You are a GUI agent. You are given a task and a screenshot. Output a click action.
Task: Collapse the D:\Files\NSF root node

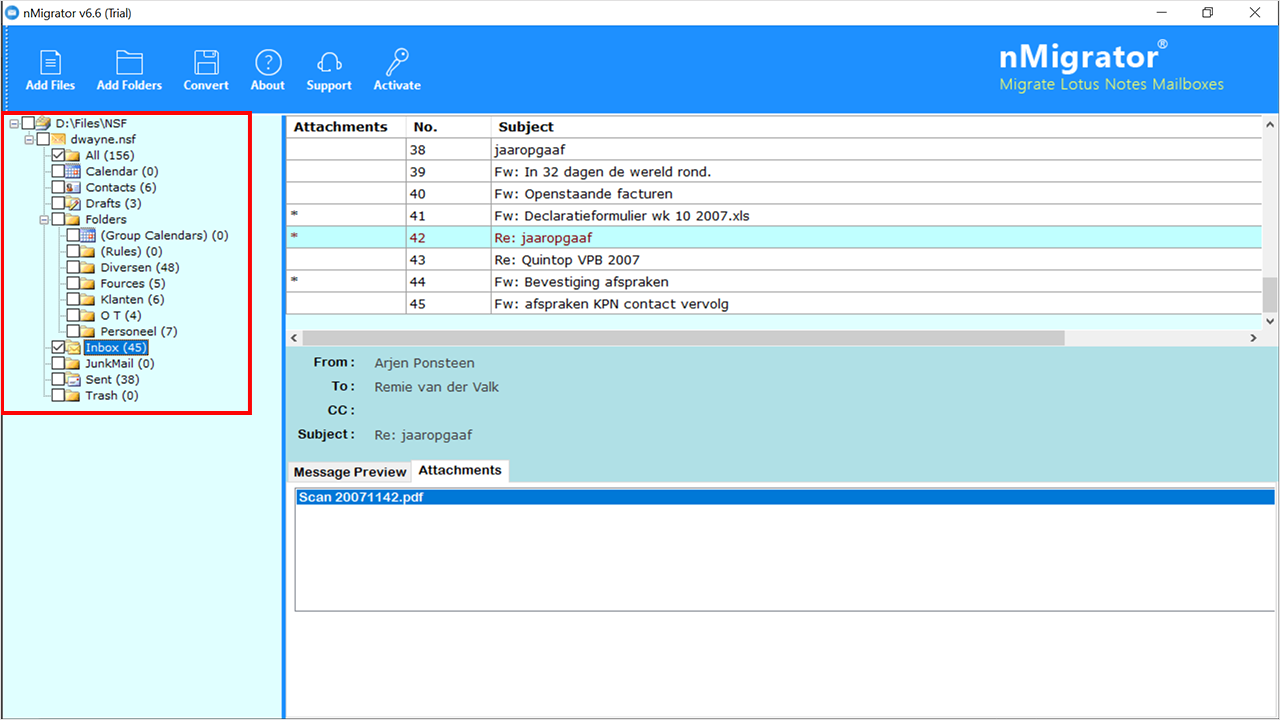(x=14, y=124)
